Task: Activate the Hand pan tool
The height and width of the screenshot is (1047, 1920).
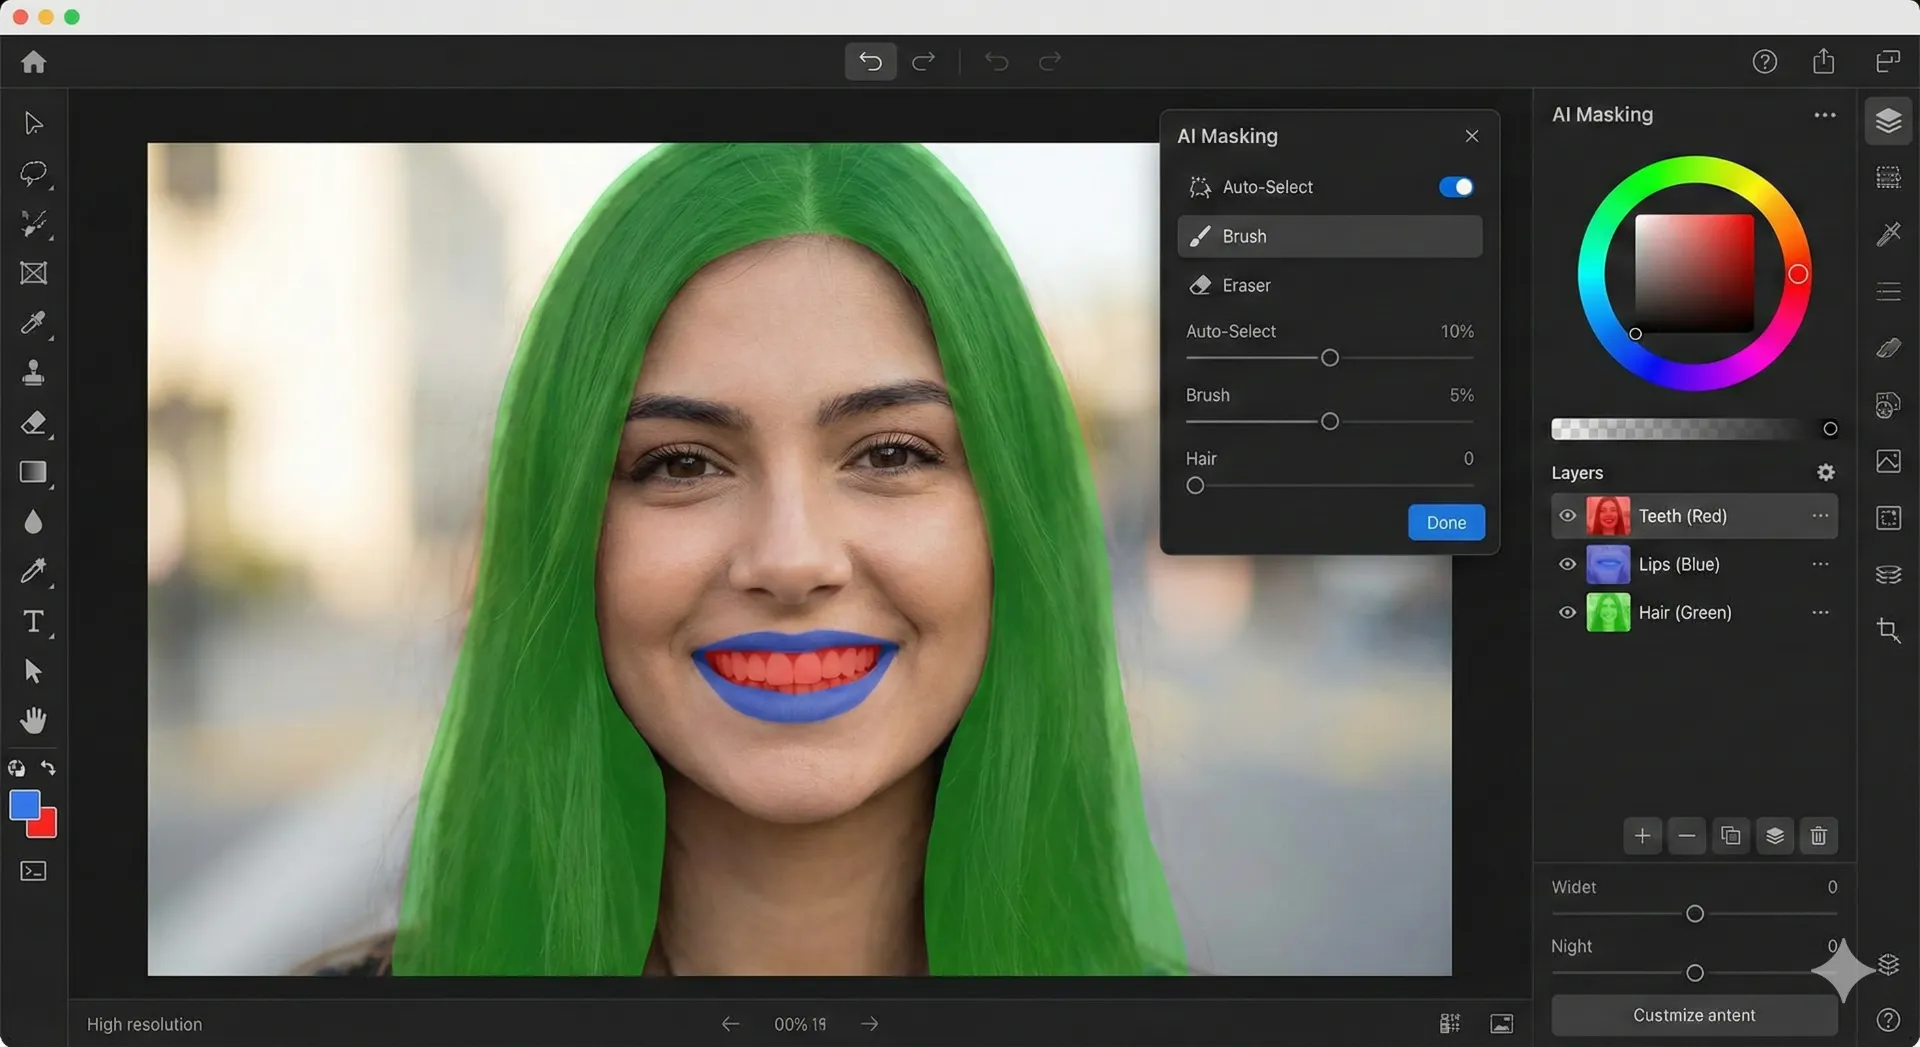Action: [33, 720]
